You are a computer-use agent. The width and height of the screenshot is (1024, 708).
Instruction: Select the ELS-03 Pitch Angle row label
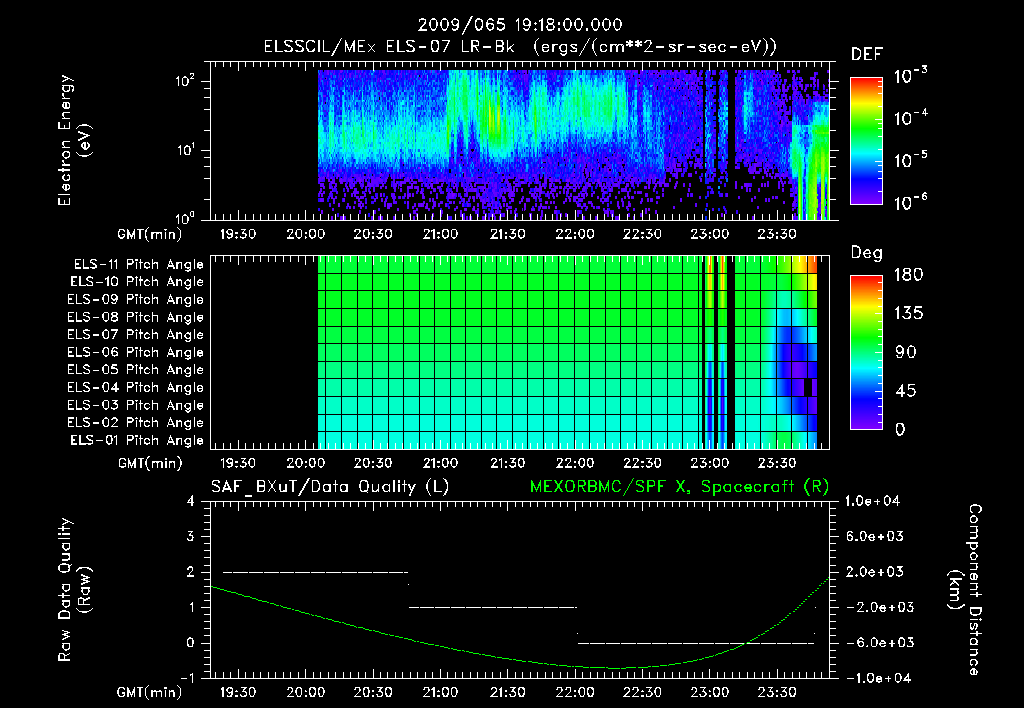pyautogui.click(x=136, y=406)
